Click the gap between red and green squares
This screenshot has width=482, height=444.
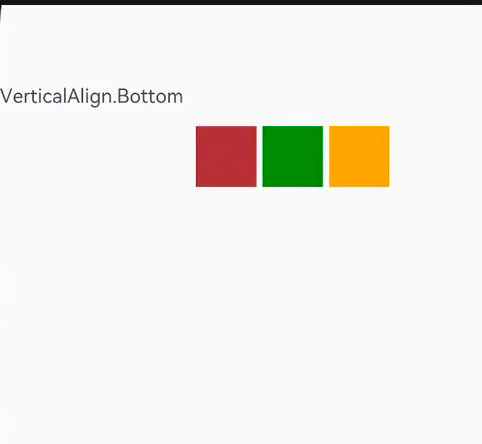(x=259, y=156)
